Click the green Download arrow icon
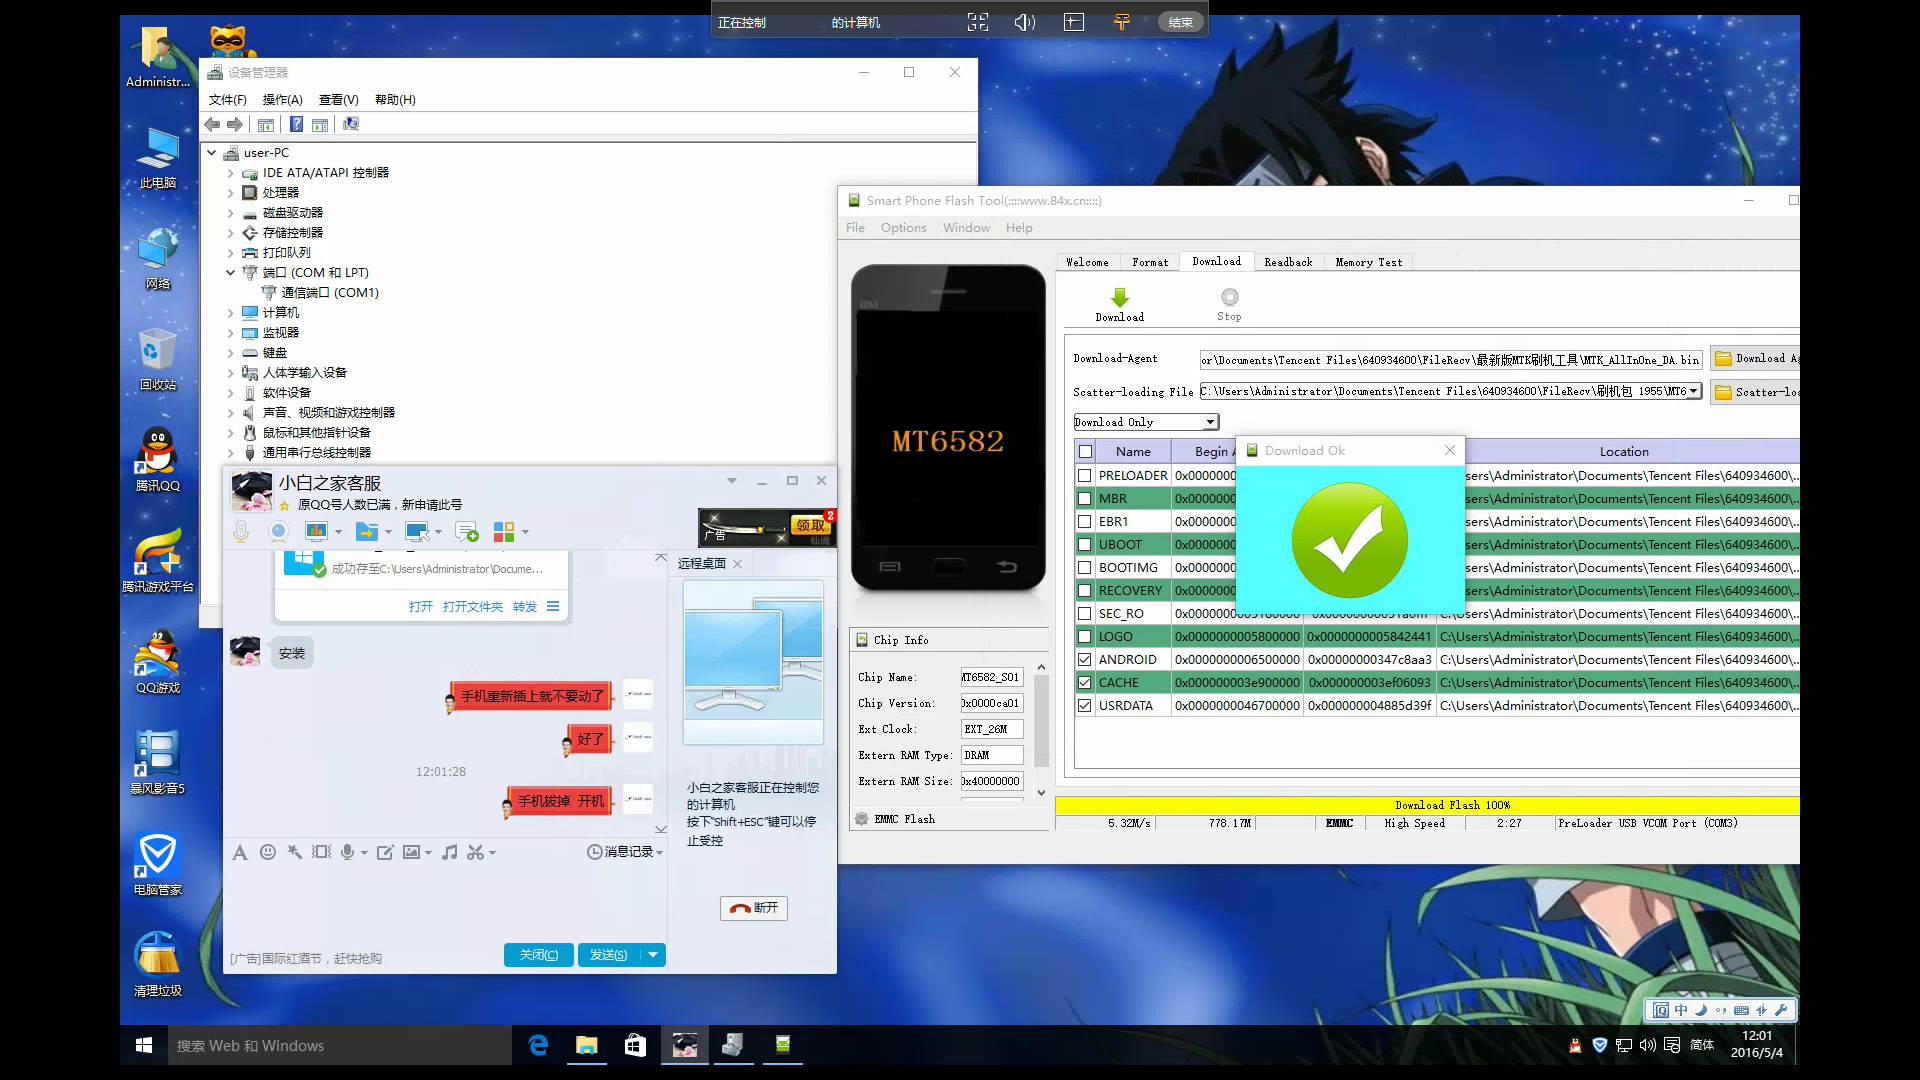Screen dimensions: 1920x1080 tap(1119, 297)
